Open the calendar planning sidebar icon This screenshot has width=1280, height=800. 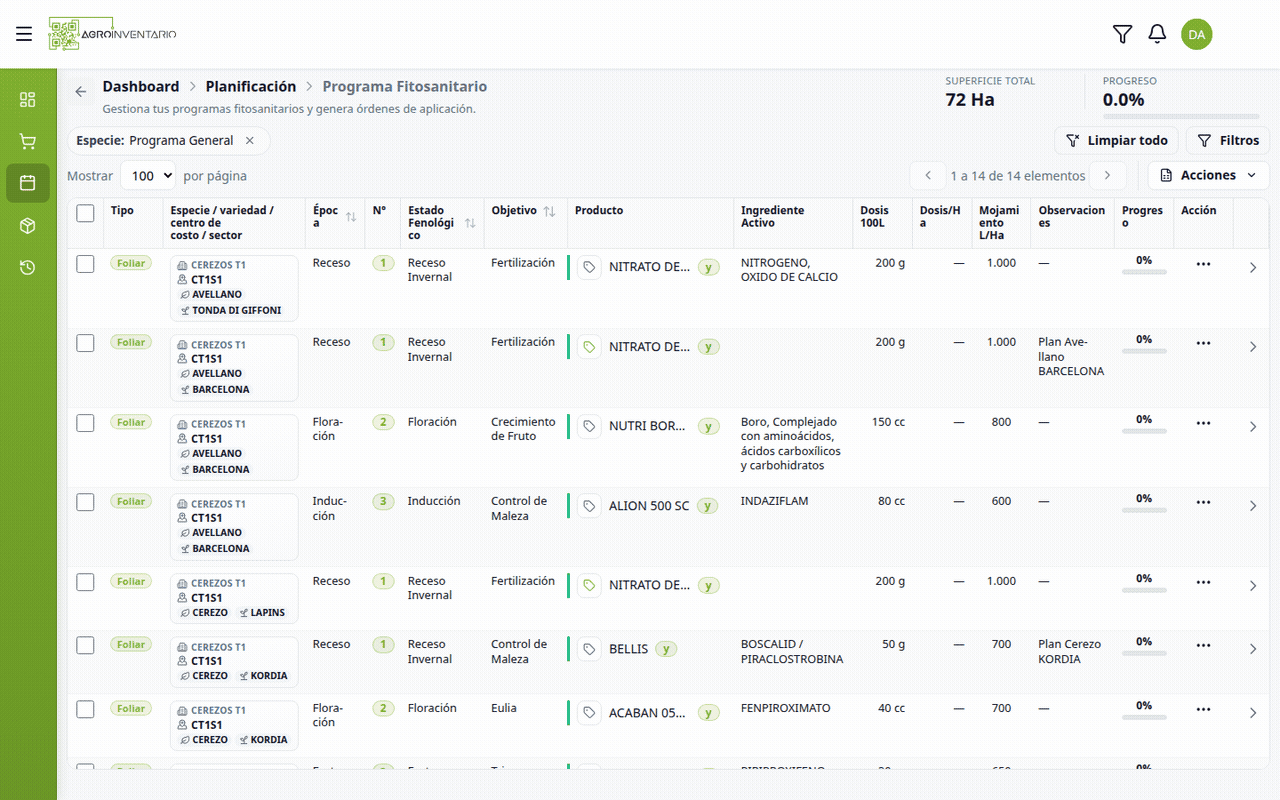click(28, 183)
